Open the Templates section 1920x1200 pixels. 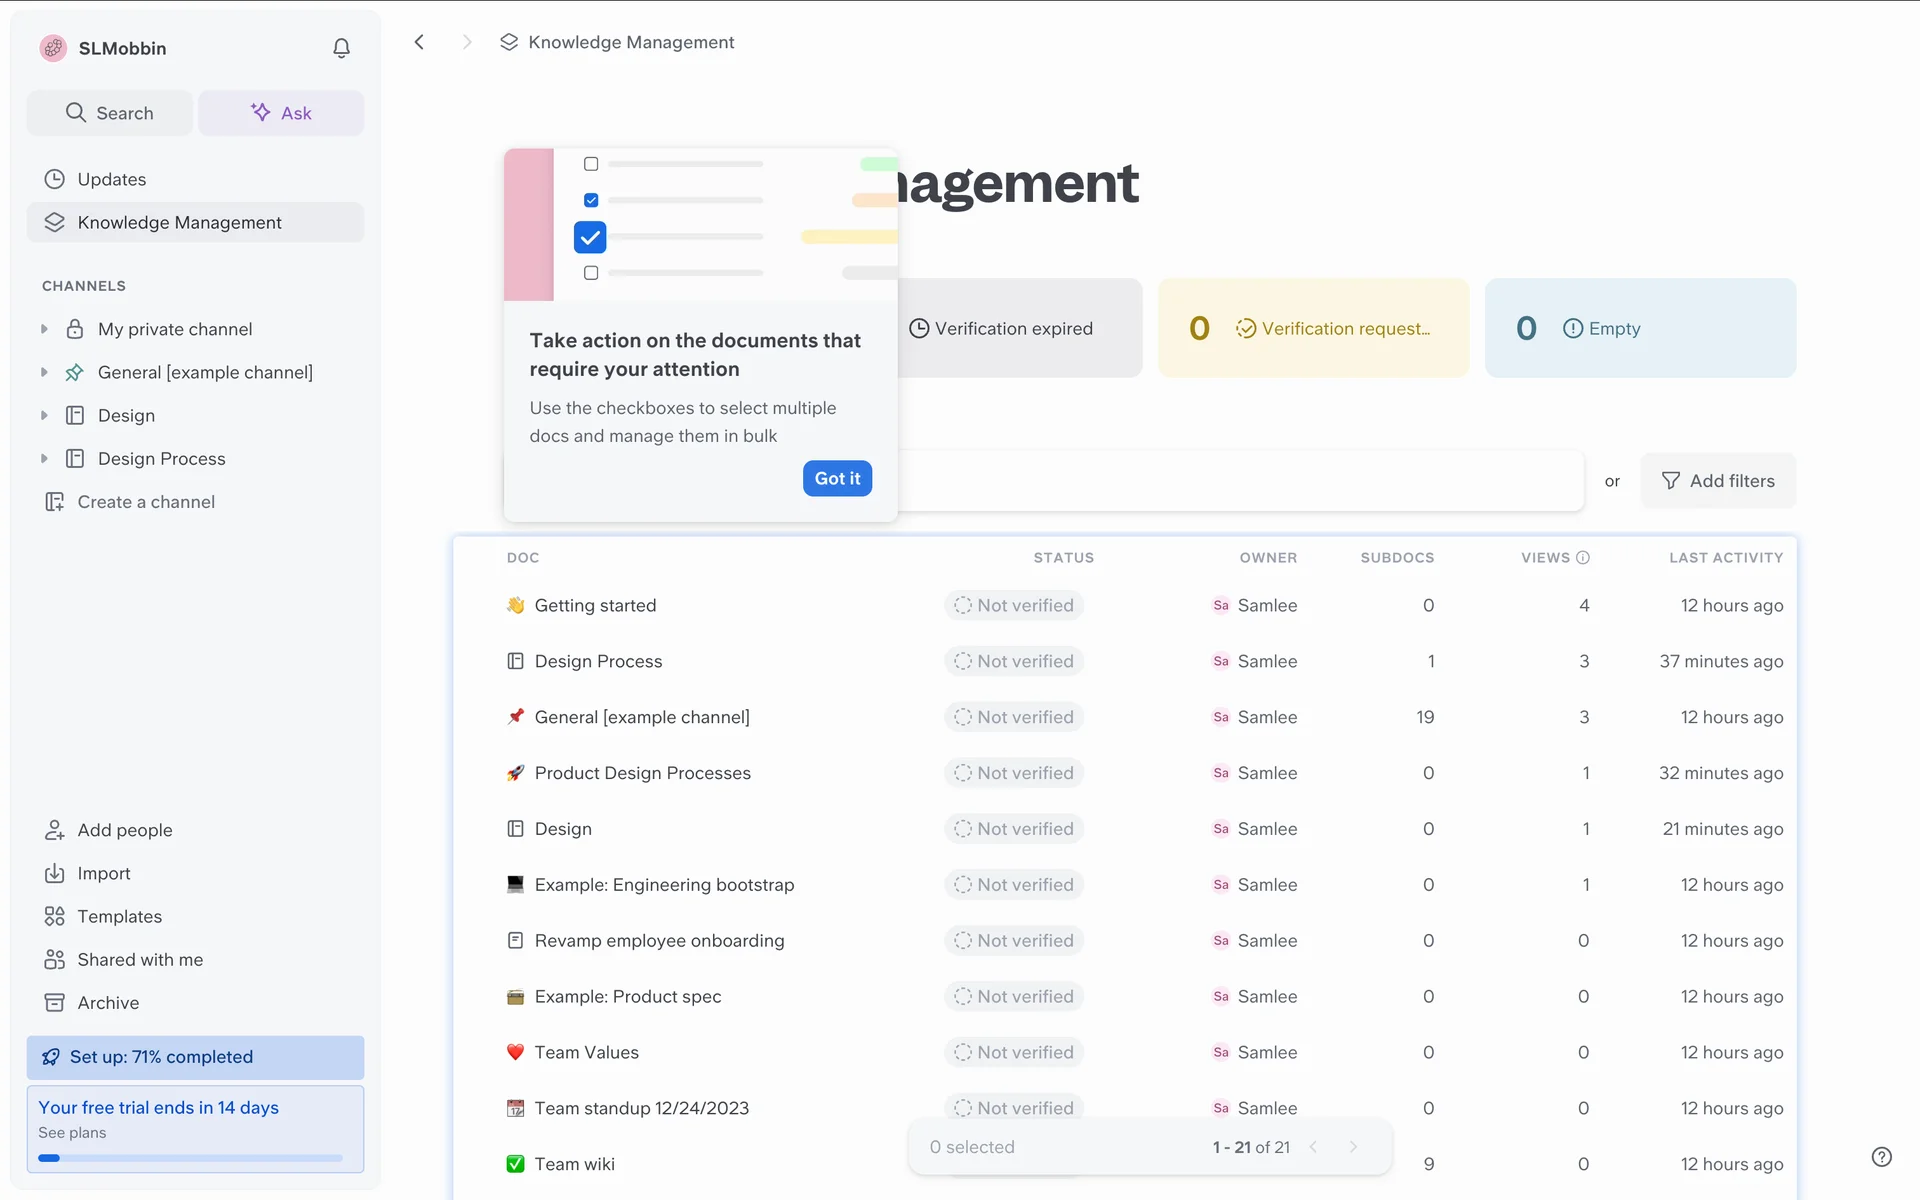[119, 916]
